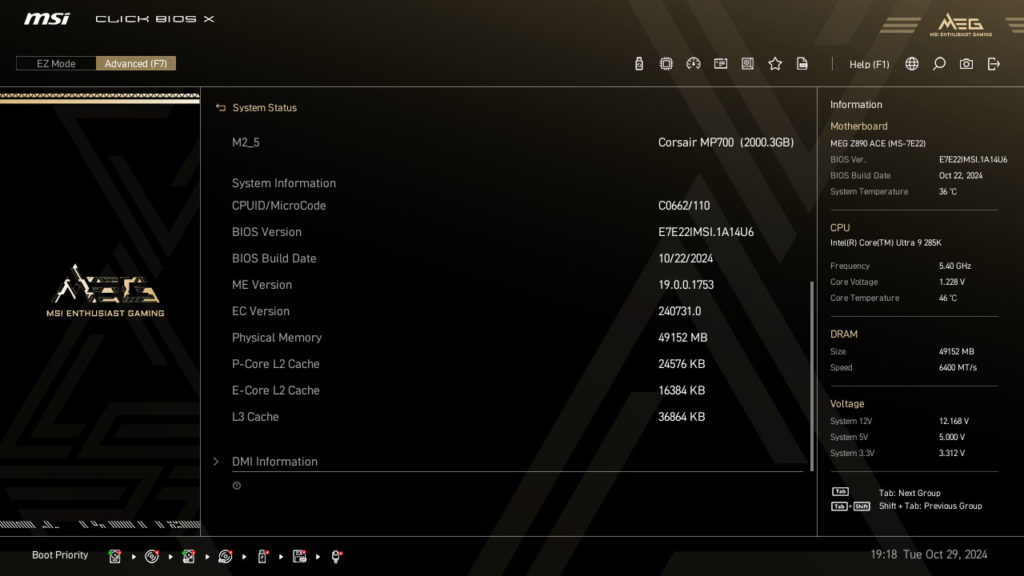Click the MSI logo

(46, 18)
